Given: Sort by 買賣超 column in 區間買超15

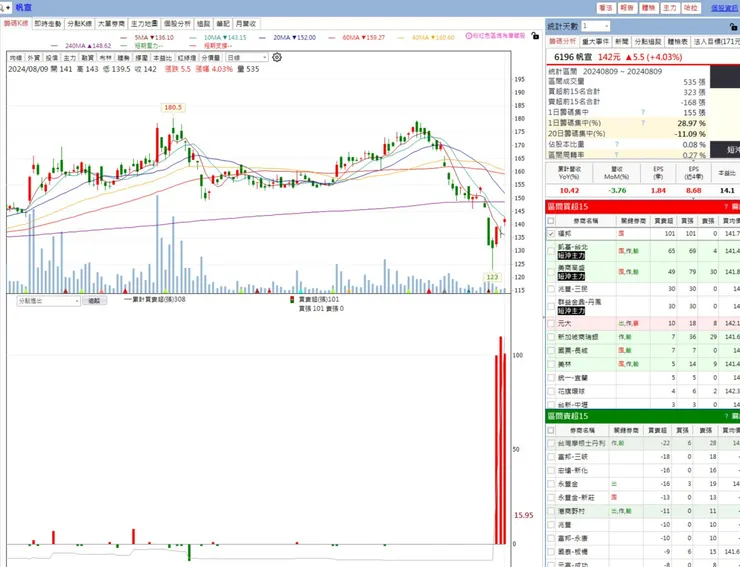Looking at the screenshot, I should click(664, 220).
